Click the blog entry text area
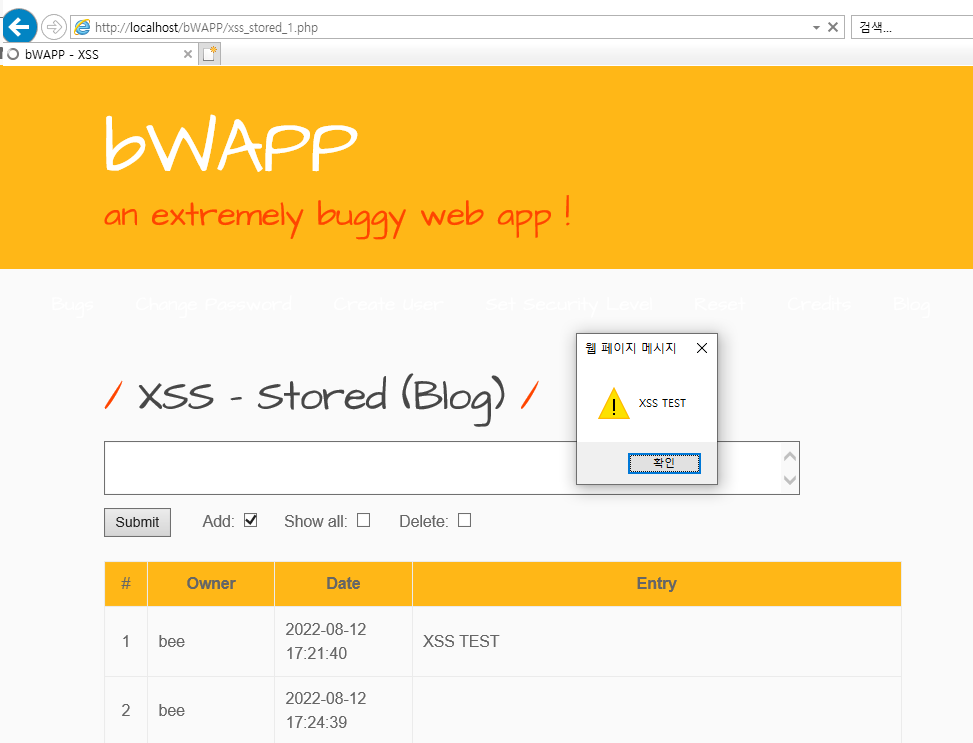Screen dimensions: 973x743 pos(452,468)
